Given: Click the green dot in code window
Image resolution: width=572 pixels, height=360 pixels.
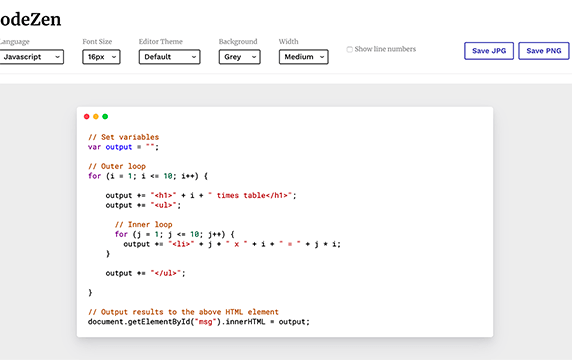Looking at the screenshot, I should [x=105, y=116].
